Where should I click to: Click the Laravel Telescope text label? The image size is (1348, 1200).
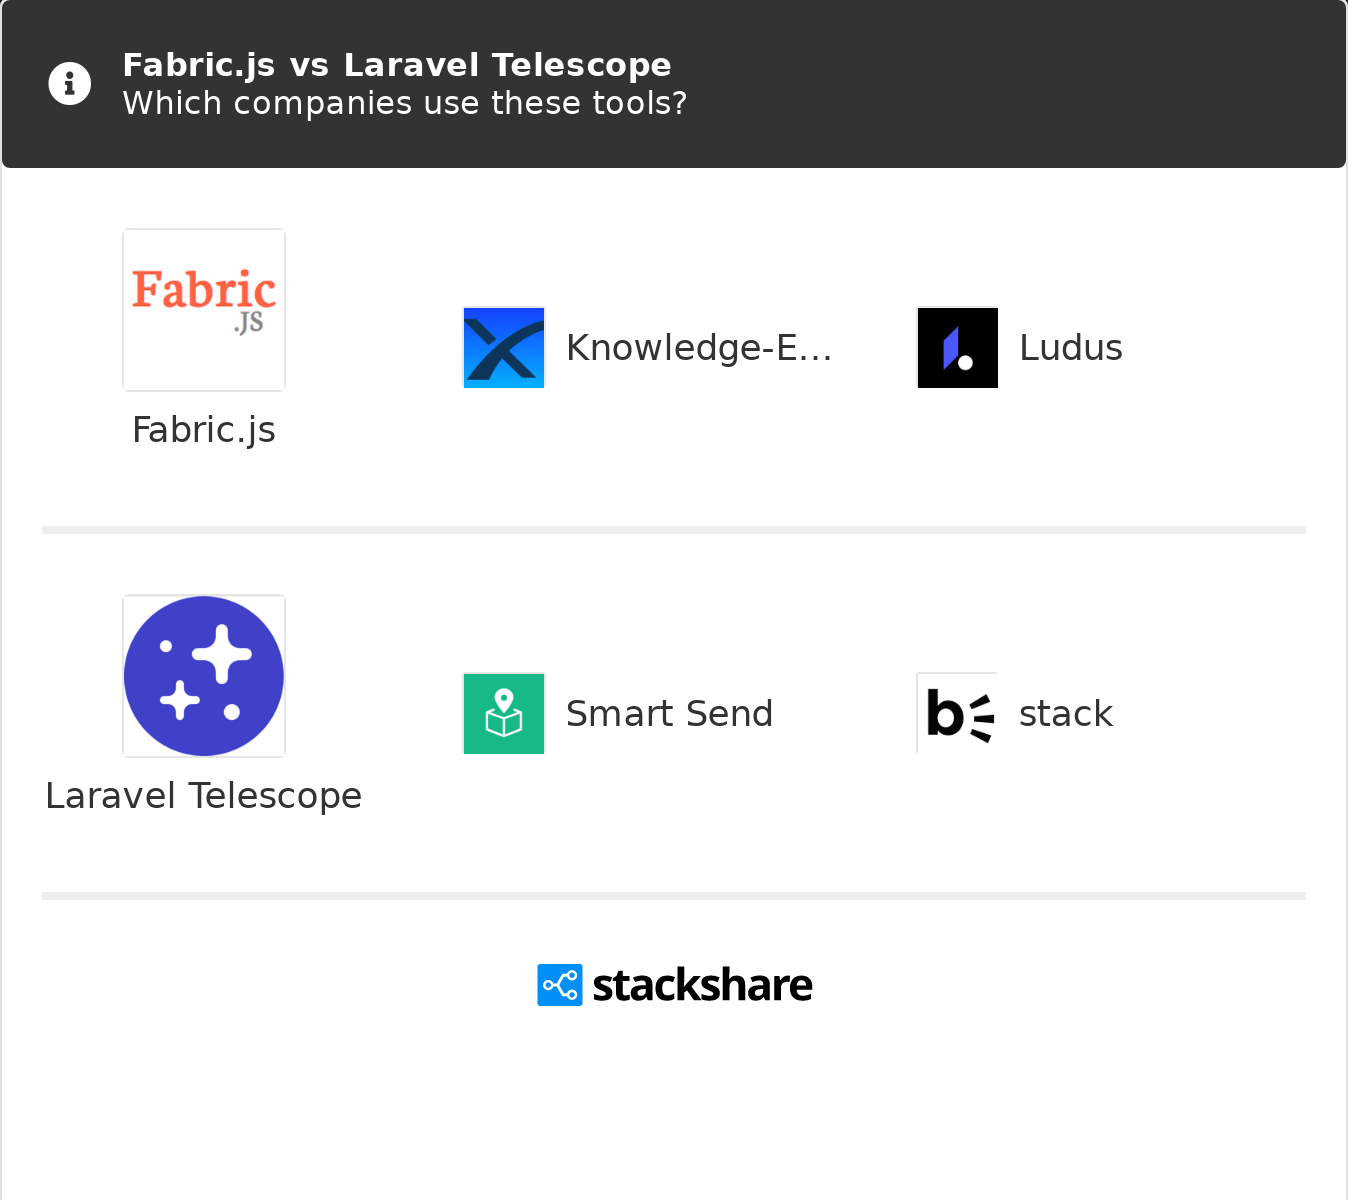pyautogui.click(x=204, y=796)
